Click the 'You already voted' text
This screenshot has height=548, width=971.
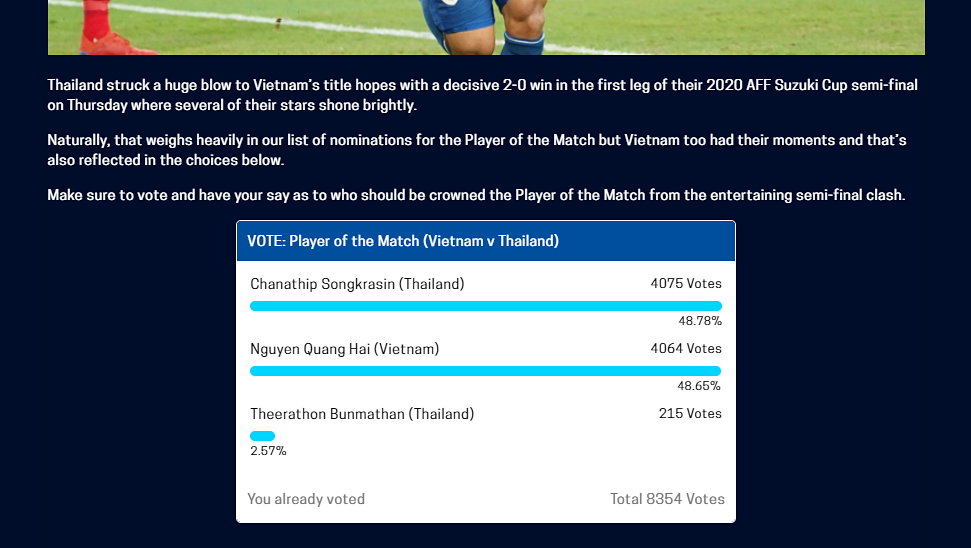306,499
